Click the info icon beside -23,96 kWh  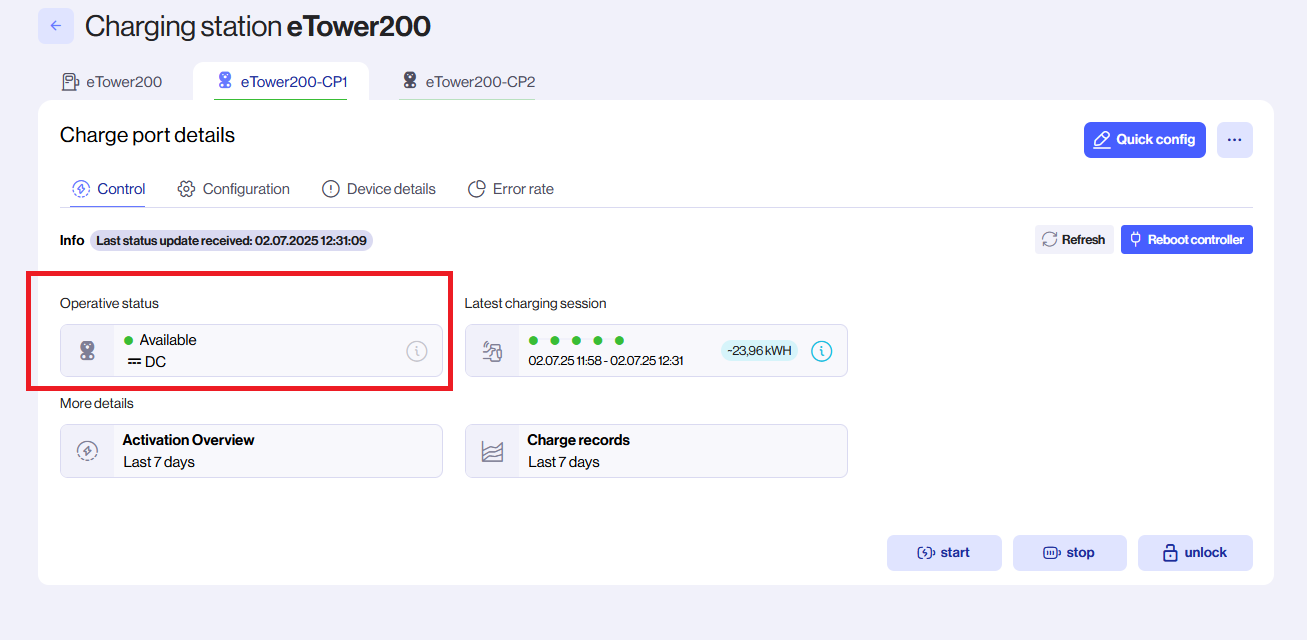[821, 351]
